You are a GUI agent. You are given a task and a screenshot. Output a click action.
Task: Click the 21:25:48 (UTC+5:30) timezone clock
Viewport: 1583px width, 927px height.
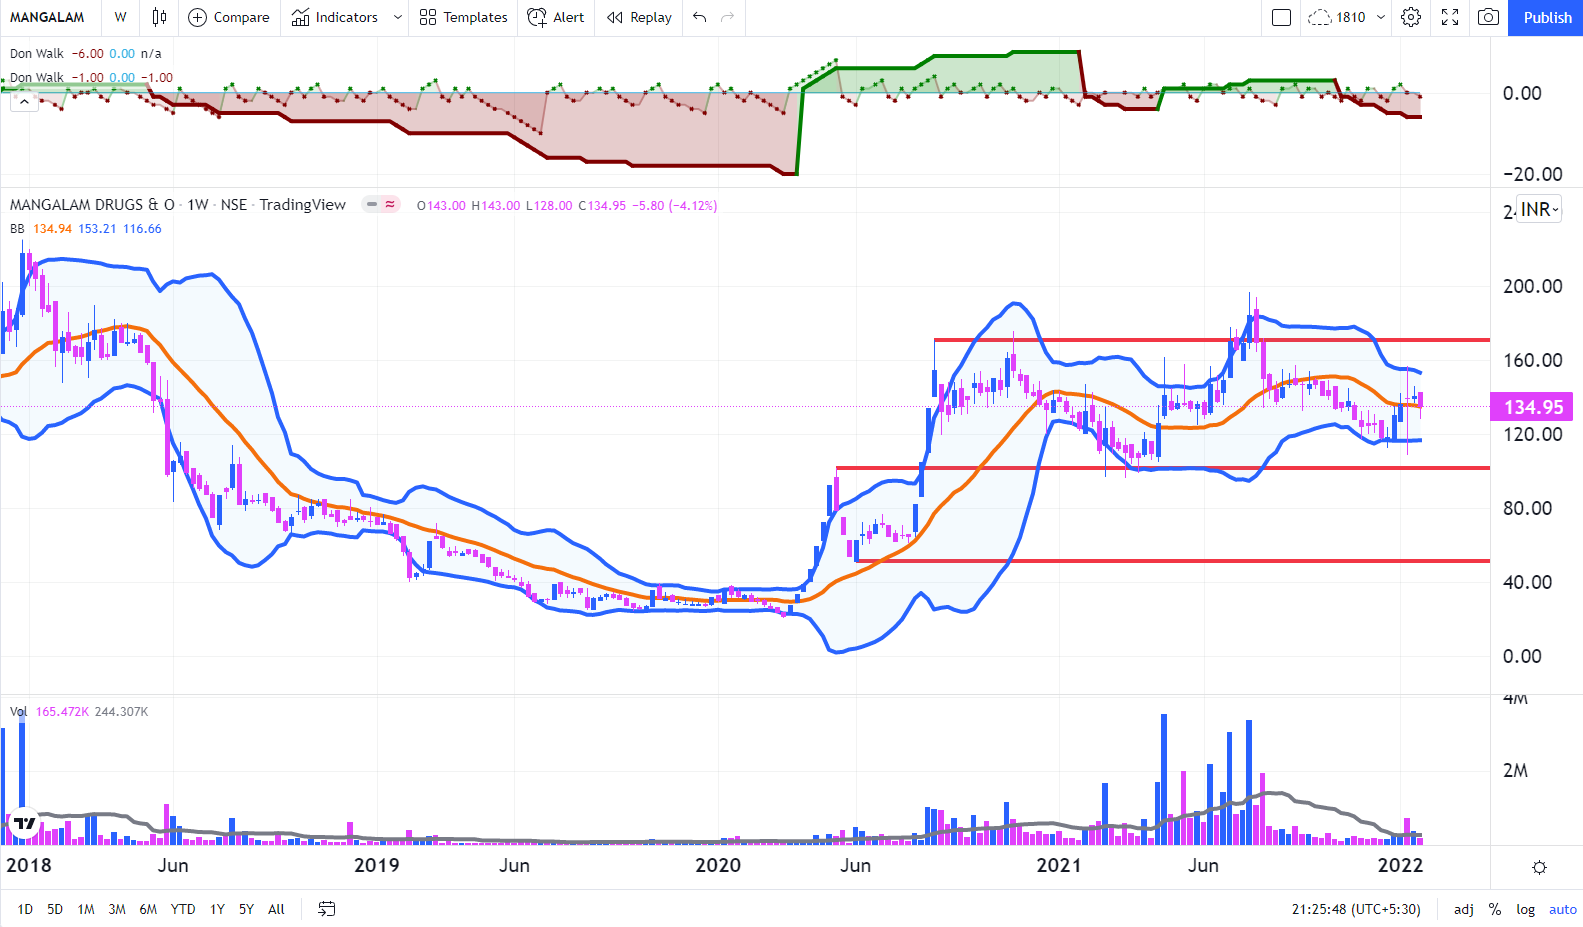[x=1356, y=909]
